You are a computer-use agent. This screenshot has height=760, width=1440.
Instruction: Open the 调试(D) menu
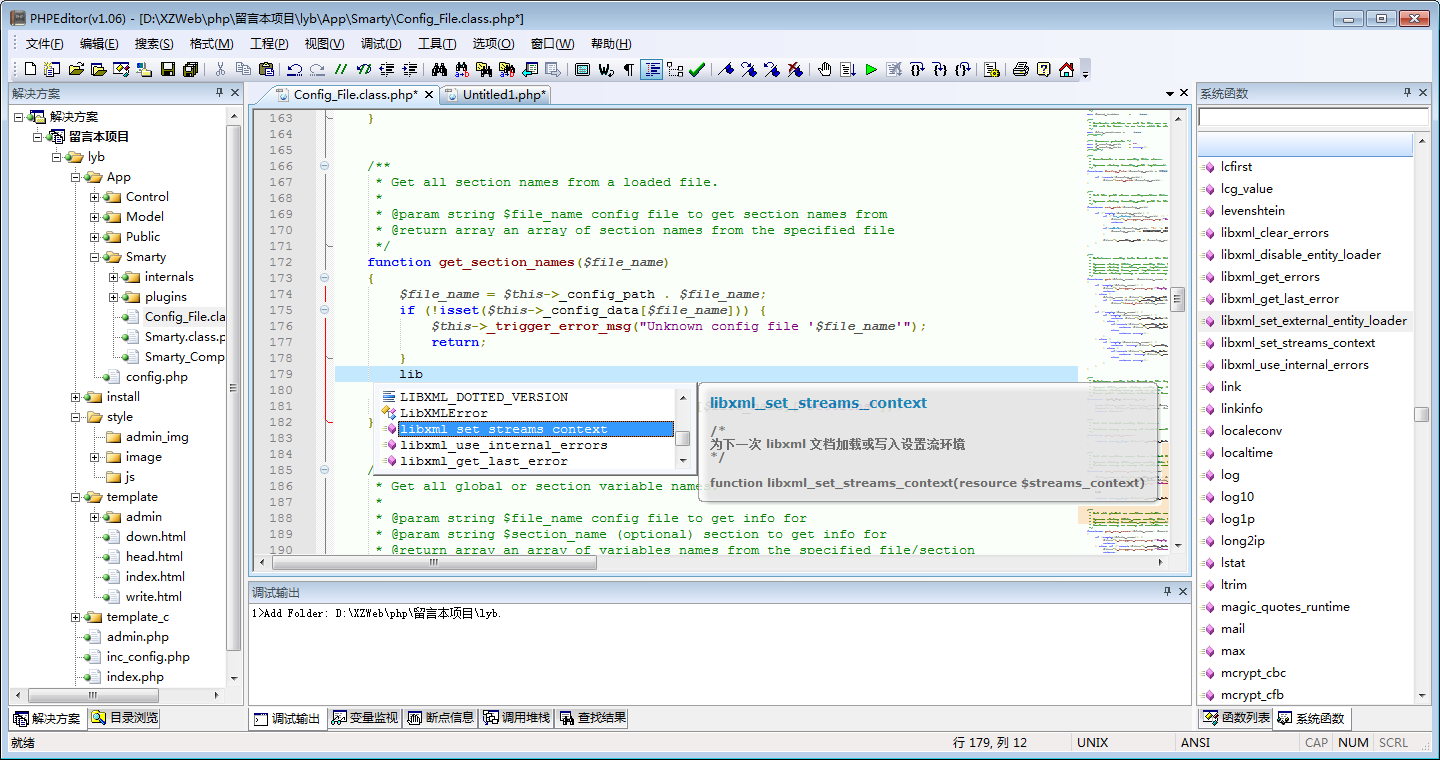(380, 43)
